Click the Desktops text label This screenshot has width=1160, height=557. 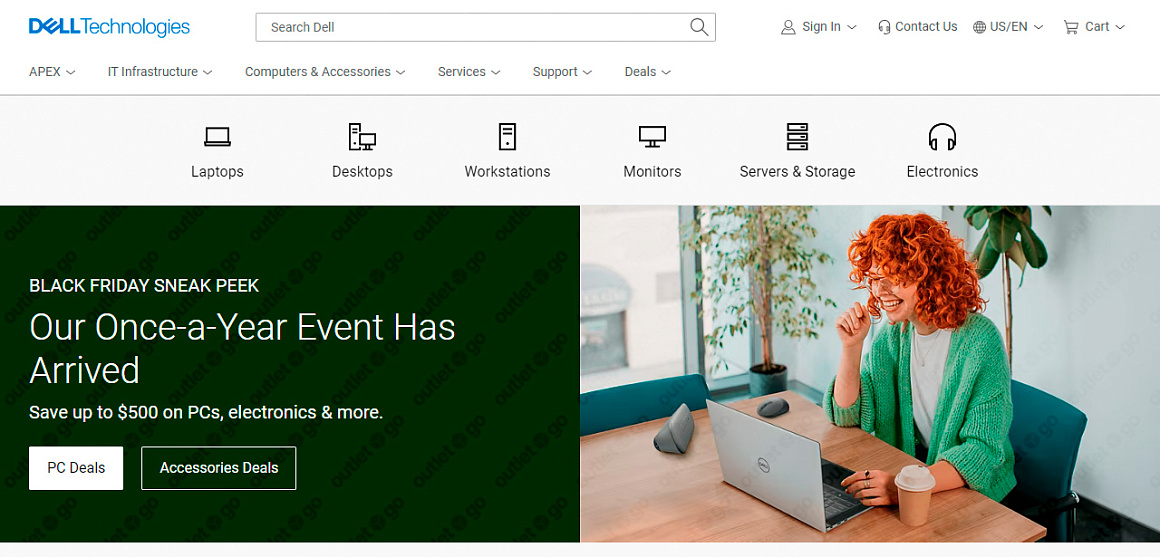362,172
